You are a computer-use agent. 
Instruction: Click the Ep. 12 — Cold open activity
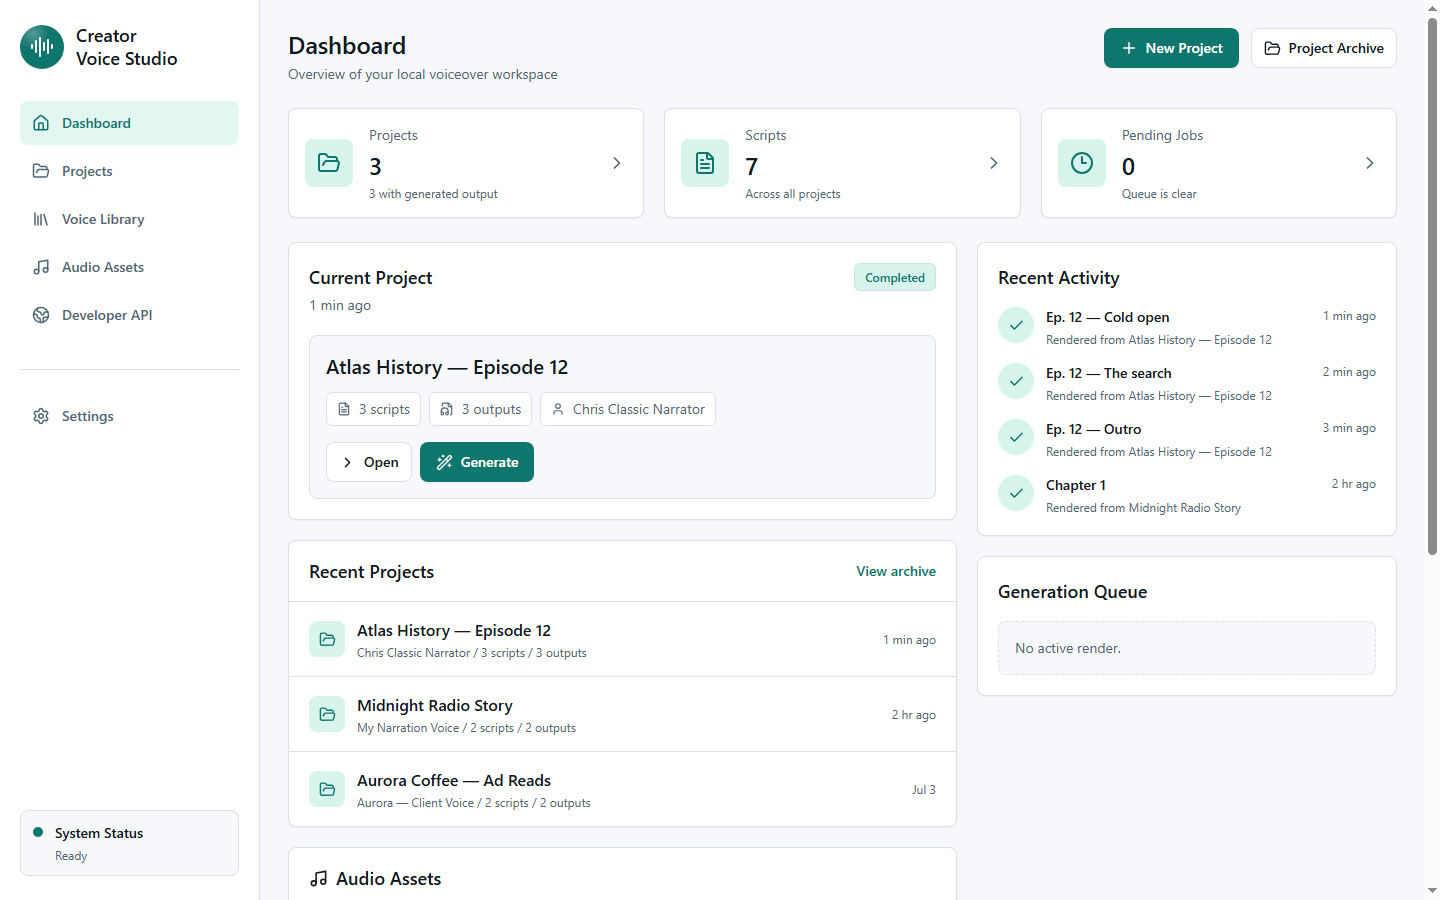coord(1187,327)
